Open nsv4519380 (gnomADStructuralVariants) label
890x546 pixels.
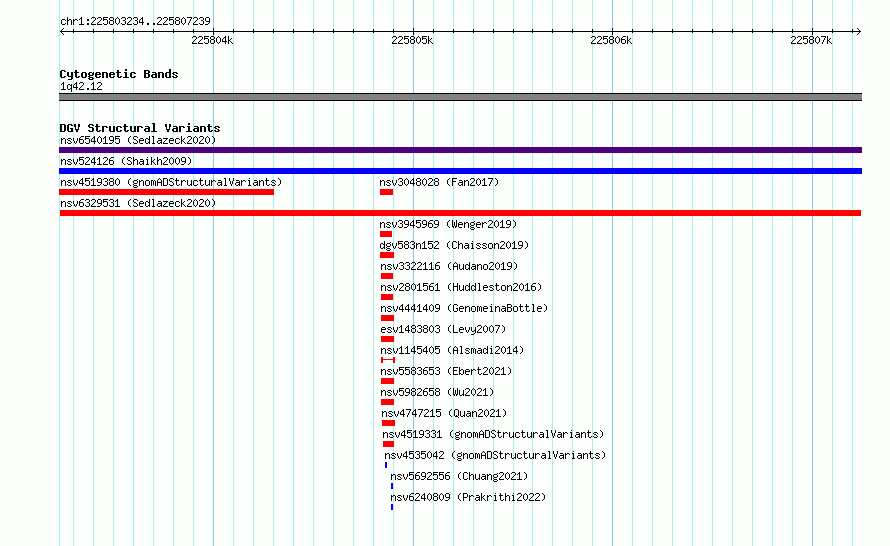[171, 182]
